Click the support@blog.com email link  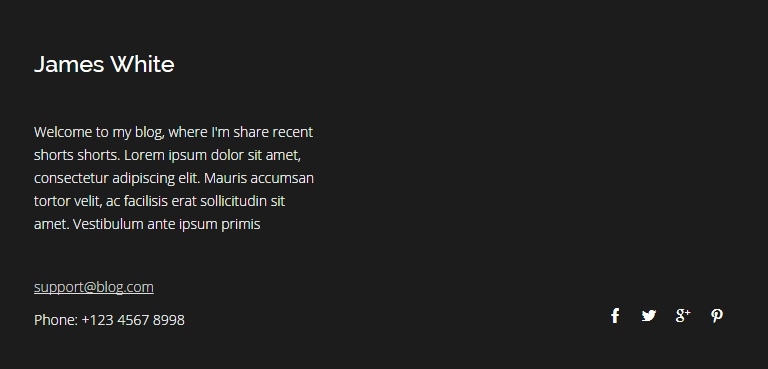tap(94, 287)
